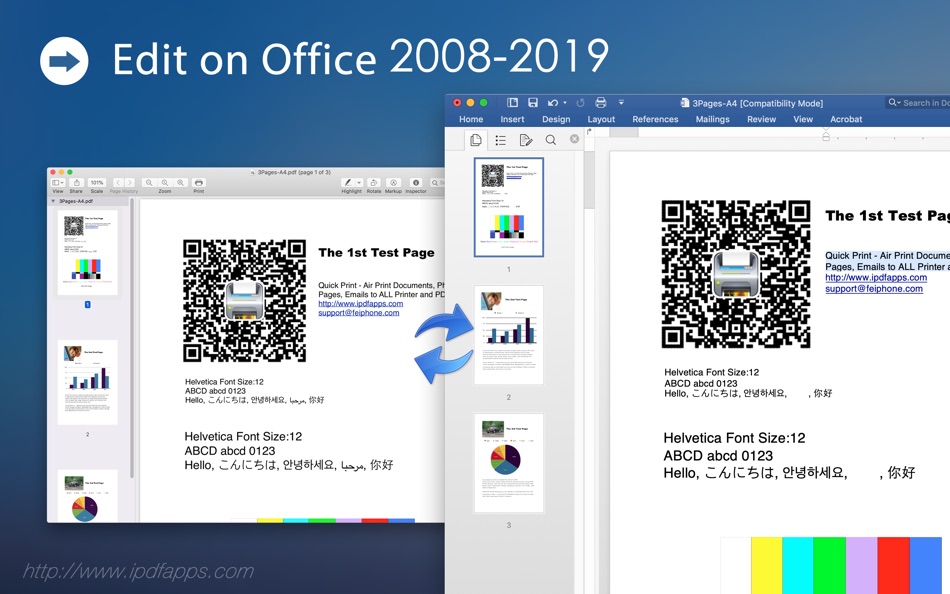Open the Home tab in Word
This screenshot has width=950, height=594.
471,119
